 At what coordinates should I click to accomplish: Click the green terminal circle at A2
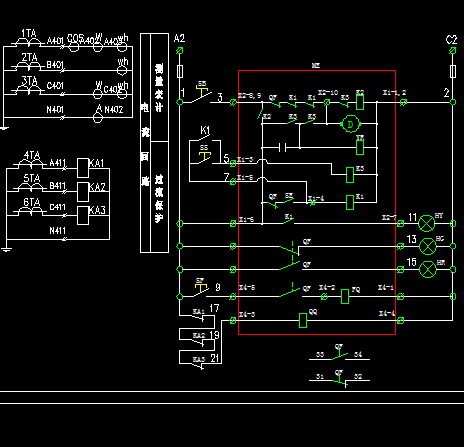[180, 51]
